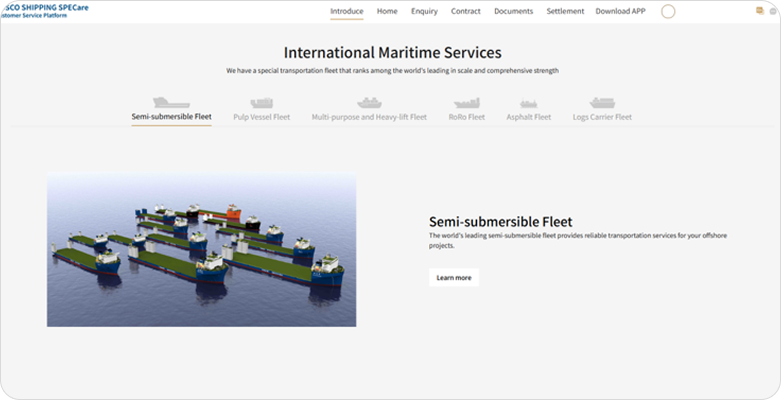Click the RoRo ship icon
The height and width of the screenshot is (400, 781).
pyautogui.click(x=467, y=103)
